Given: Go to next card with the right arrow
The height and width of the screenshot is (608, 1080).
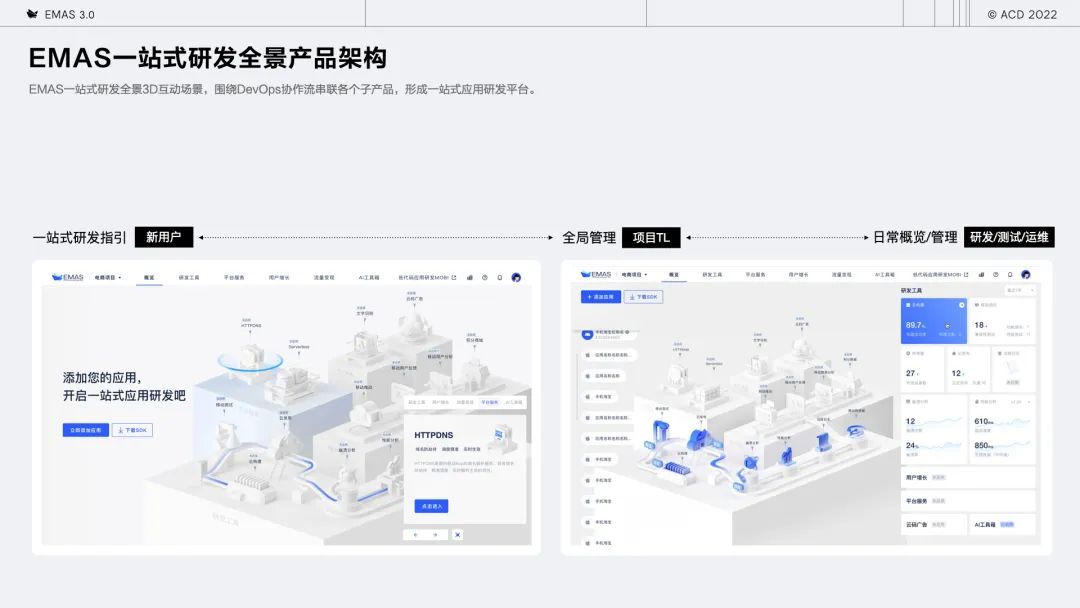Looking at the screenshot, I should [x=435, y=534].
